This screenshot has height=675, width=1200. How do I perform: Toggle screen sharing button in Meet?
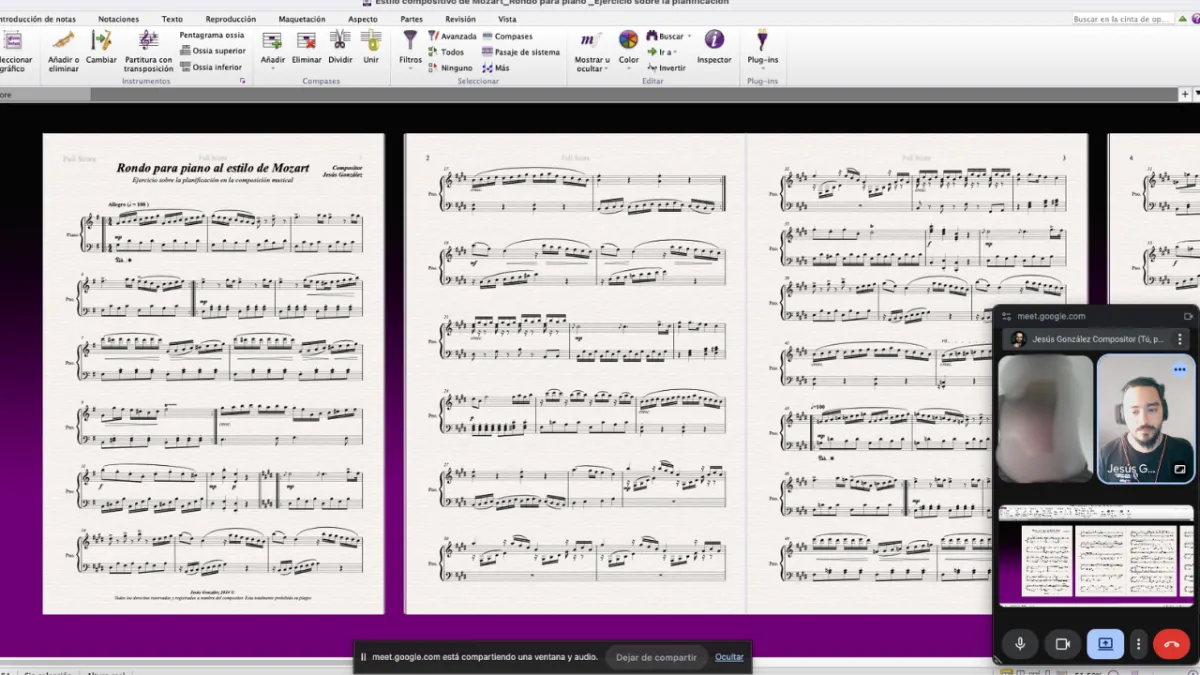pyautogui.click(x=1105, y=644)
